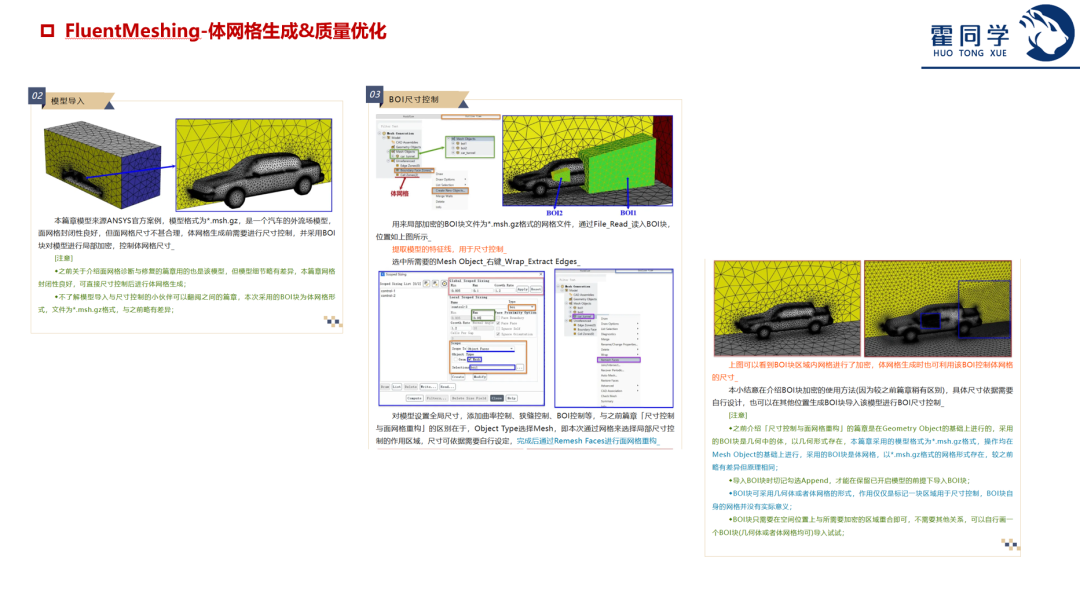Click the gray wind tunnel box image under 模型导入
Image resolution: width=1080 pixels, height=605 pixels.
coord(102,165)
